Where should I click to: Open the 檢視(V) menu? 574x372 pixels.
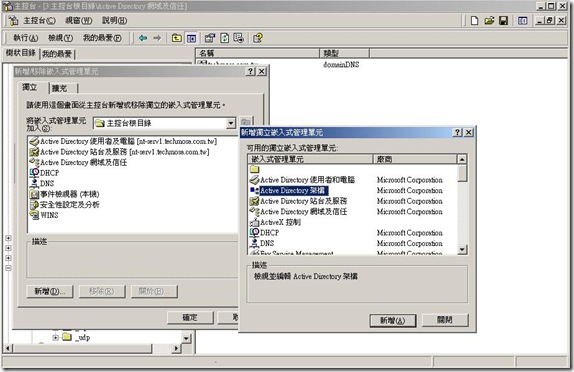pyautogui.click(x=60, y=38)
